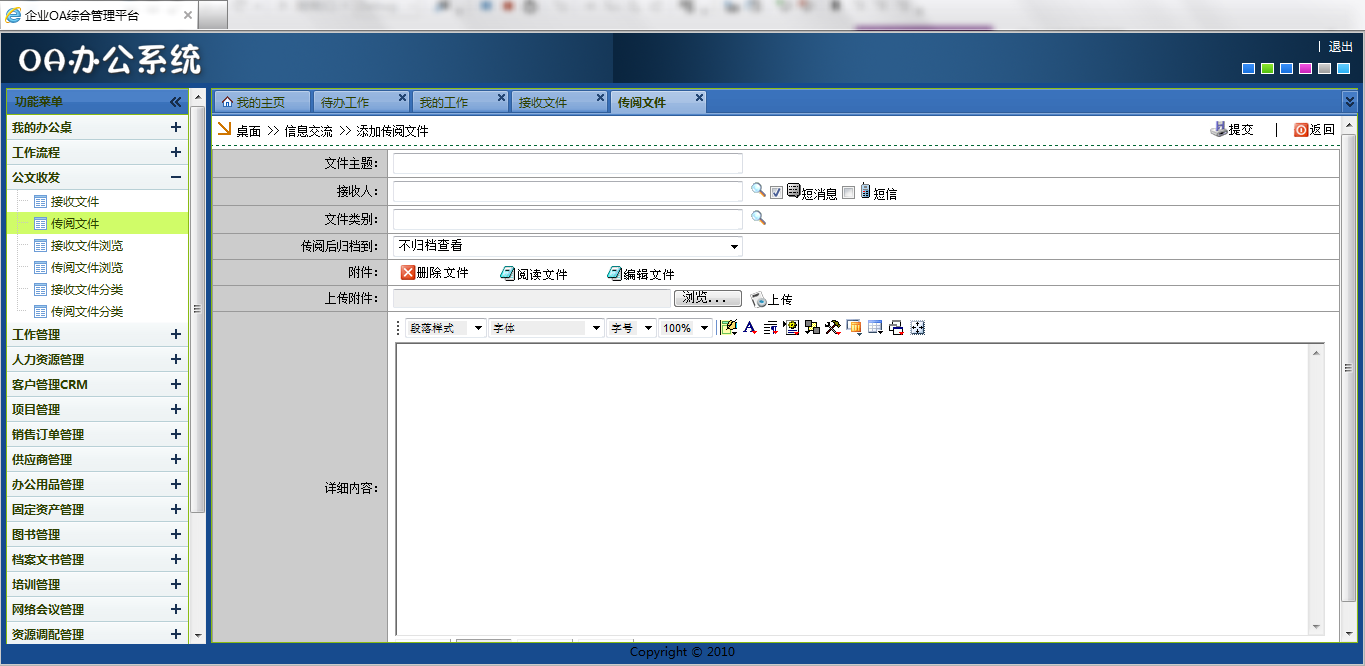Click the pencil edit icon in editor toolbar
This screenshot has height=666, width=1365.
click(x=729, y=327)
